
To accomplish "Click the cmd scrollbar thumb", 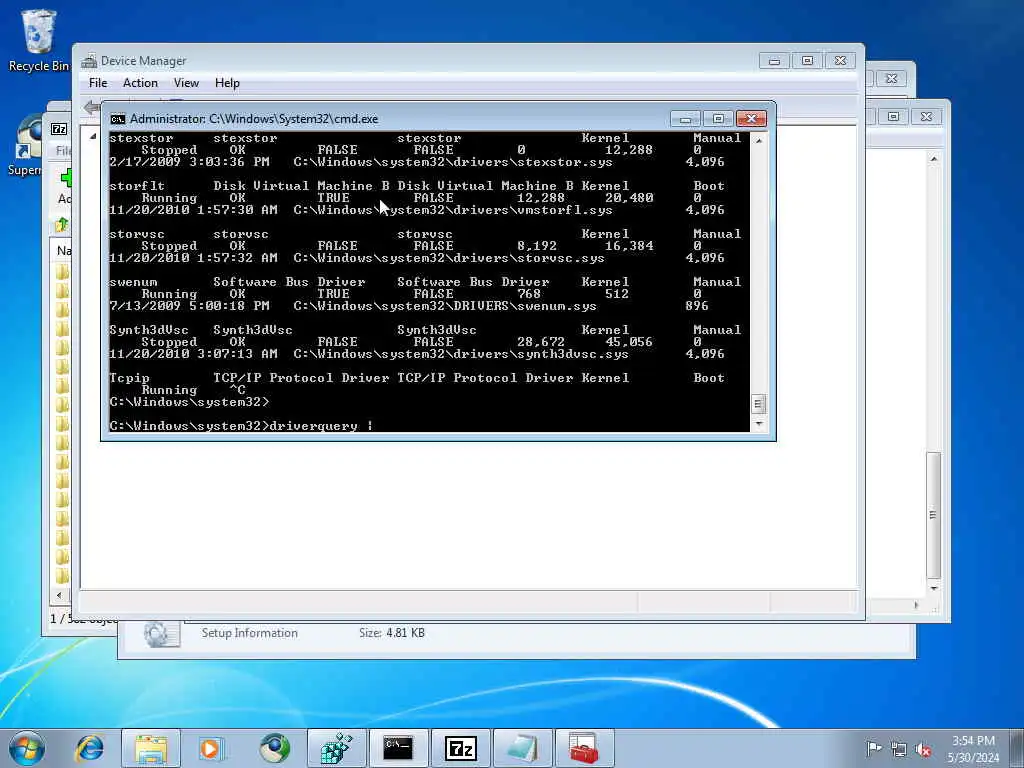I will (x=758, y=404).
